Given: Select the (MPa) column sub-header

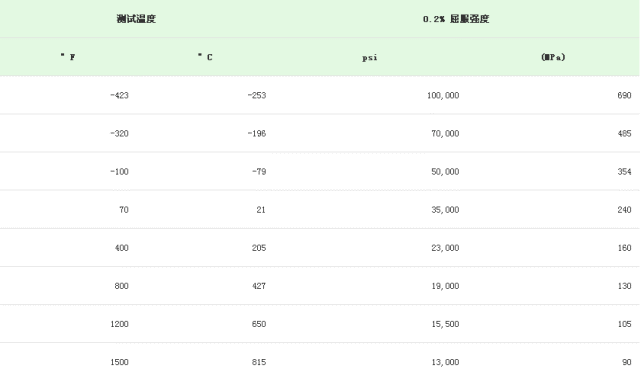Looking at the screenshot, I should tap(553, 57).
